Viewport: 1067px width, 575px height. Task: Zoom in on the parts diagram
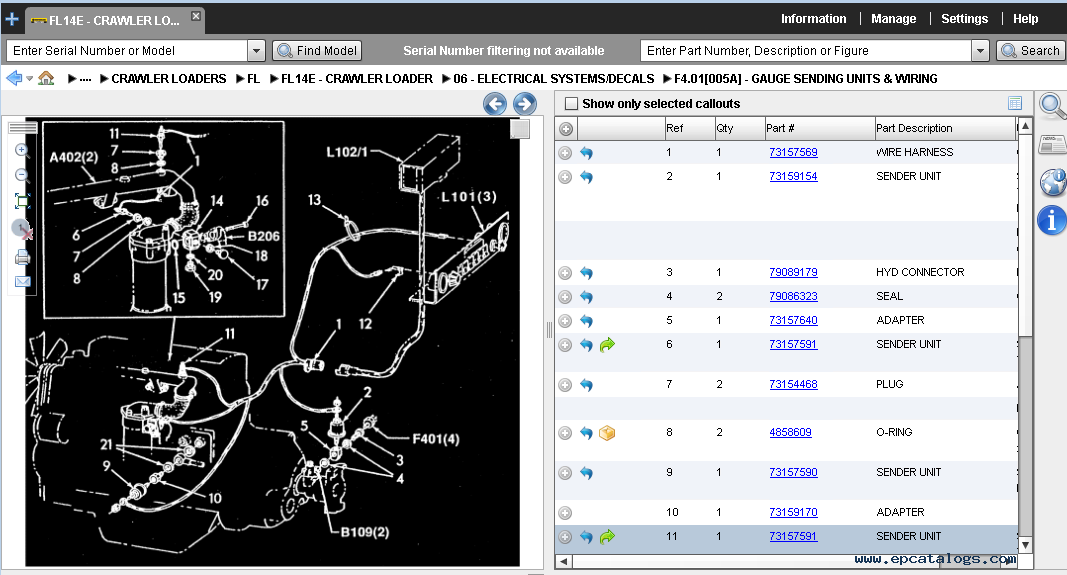point(22,151)
